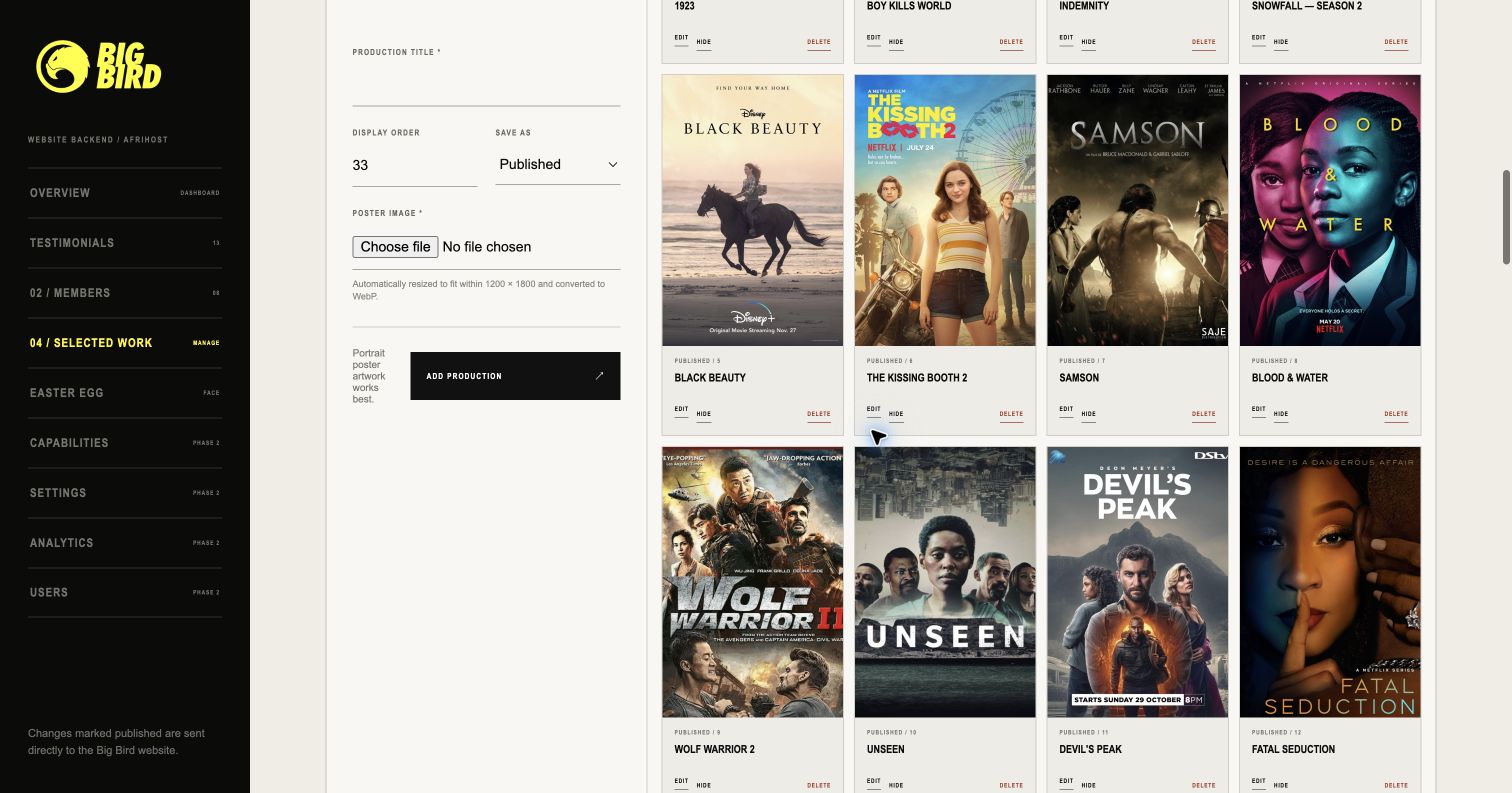Image resolution: width=1512 pixels, height=793 pixels.
Task: Click Choose file for the poster image
Action: coord(395,247)
